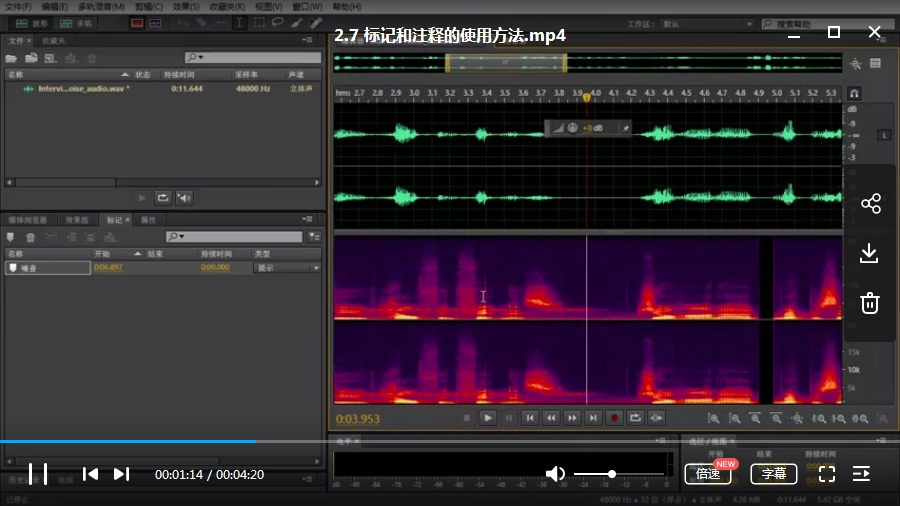This screenshot has height=506, width=900.
Task: Open the 倍速 playback speed button
Action: (708, 474)
